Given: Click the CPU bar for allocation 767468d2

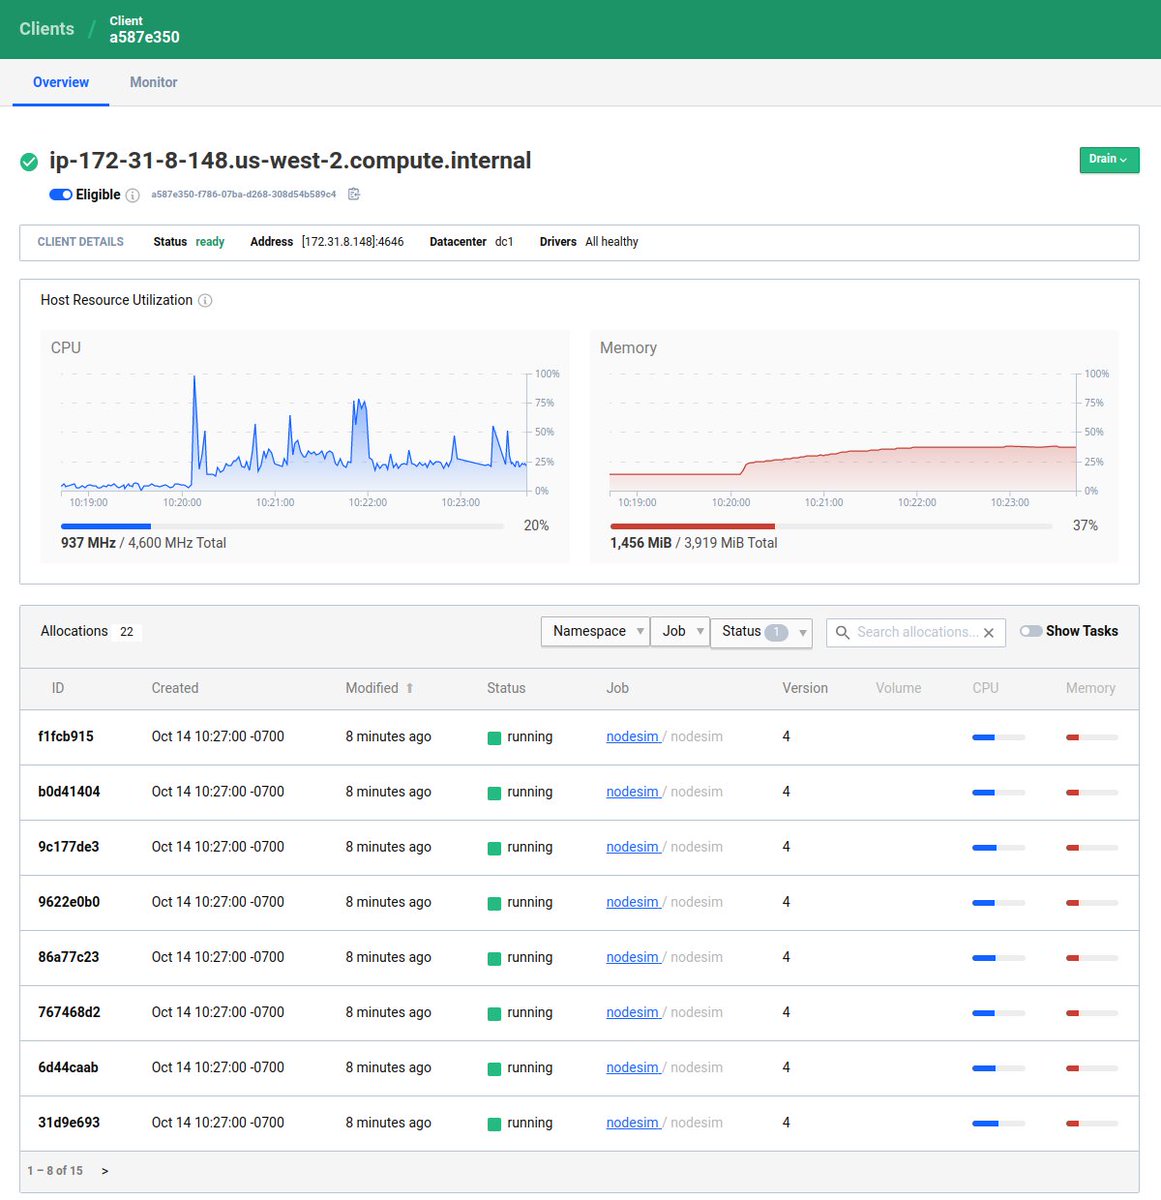Looking at the screenshot, I should click(999, 1013).
